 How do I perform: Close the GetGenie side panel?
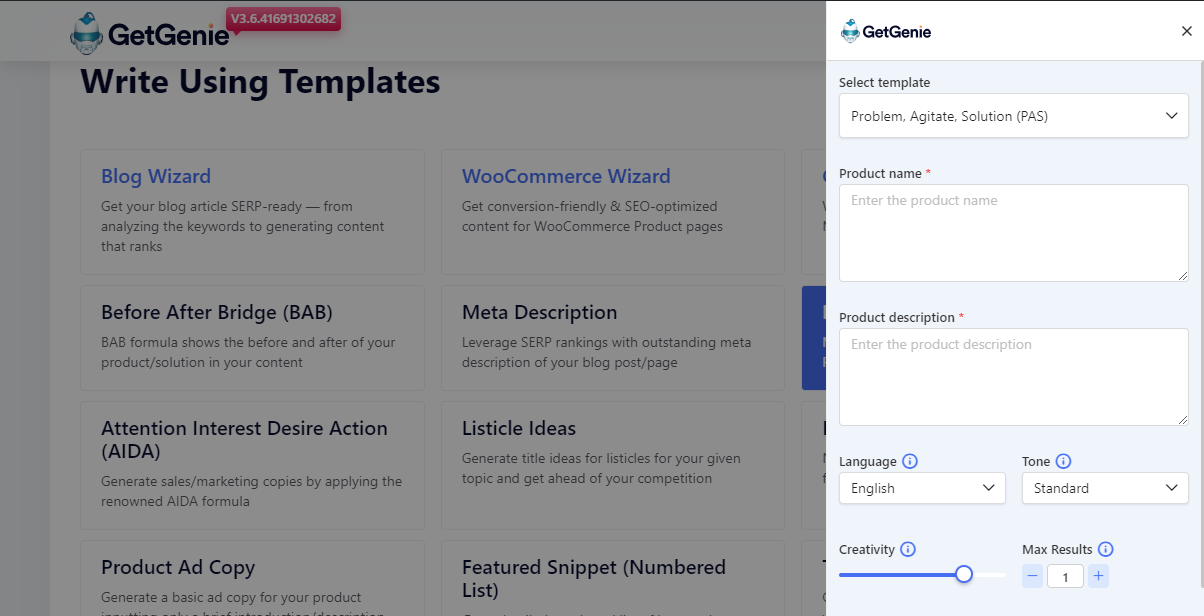pos(1187,31)
